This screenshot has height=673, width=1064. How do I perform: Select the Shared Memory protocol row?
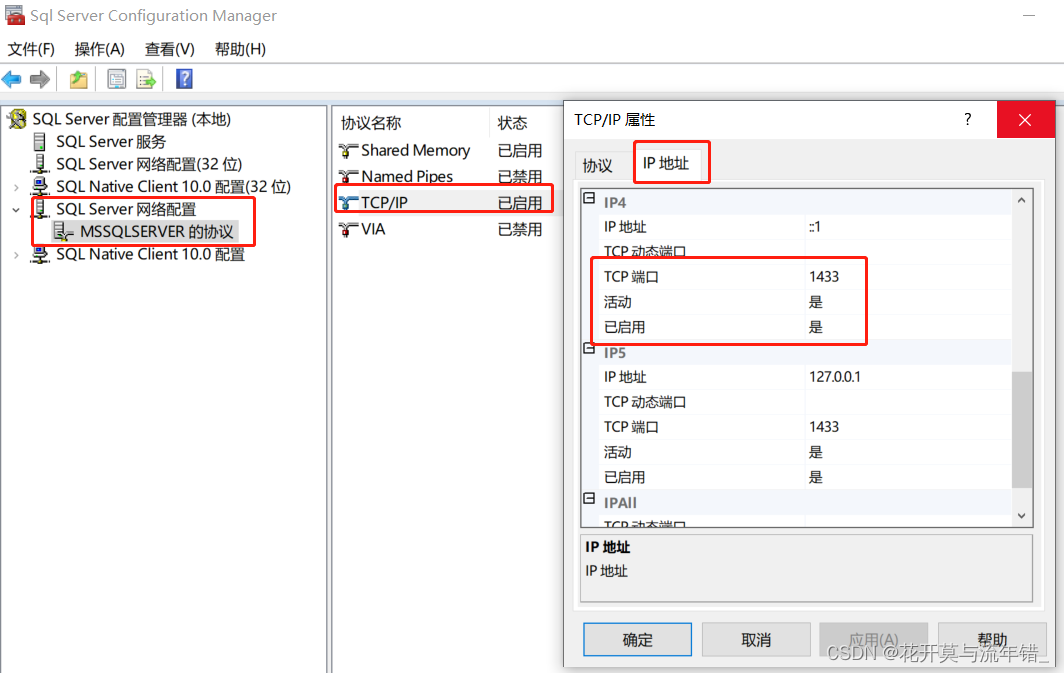click(x=448, y=151)
